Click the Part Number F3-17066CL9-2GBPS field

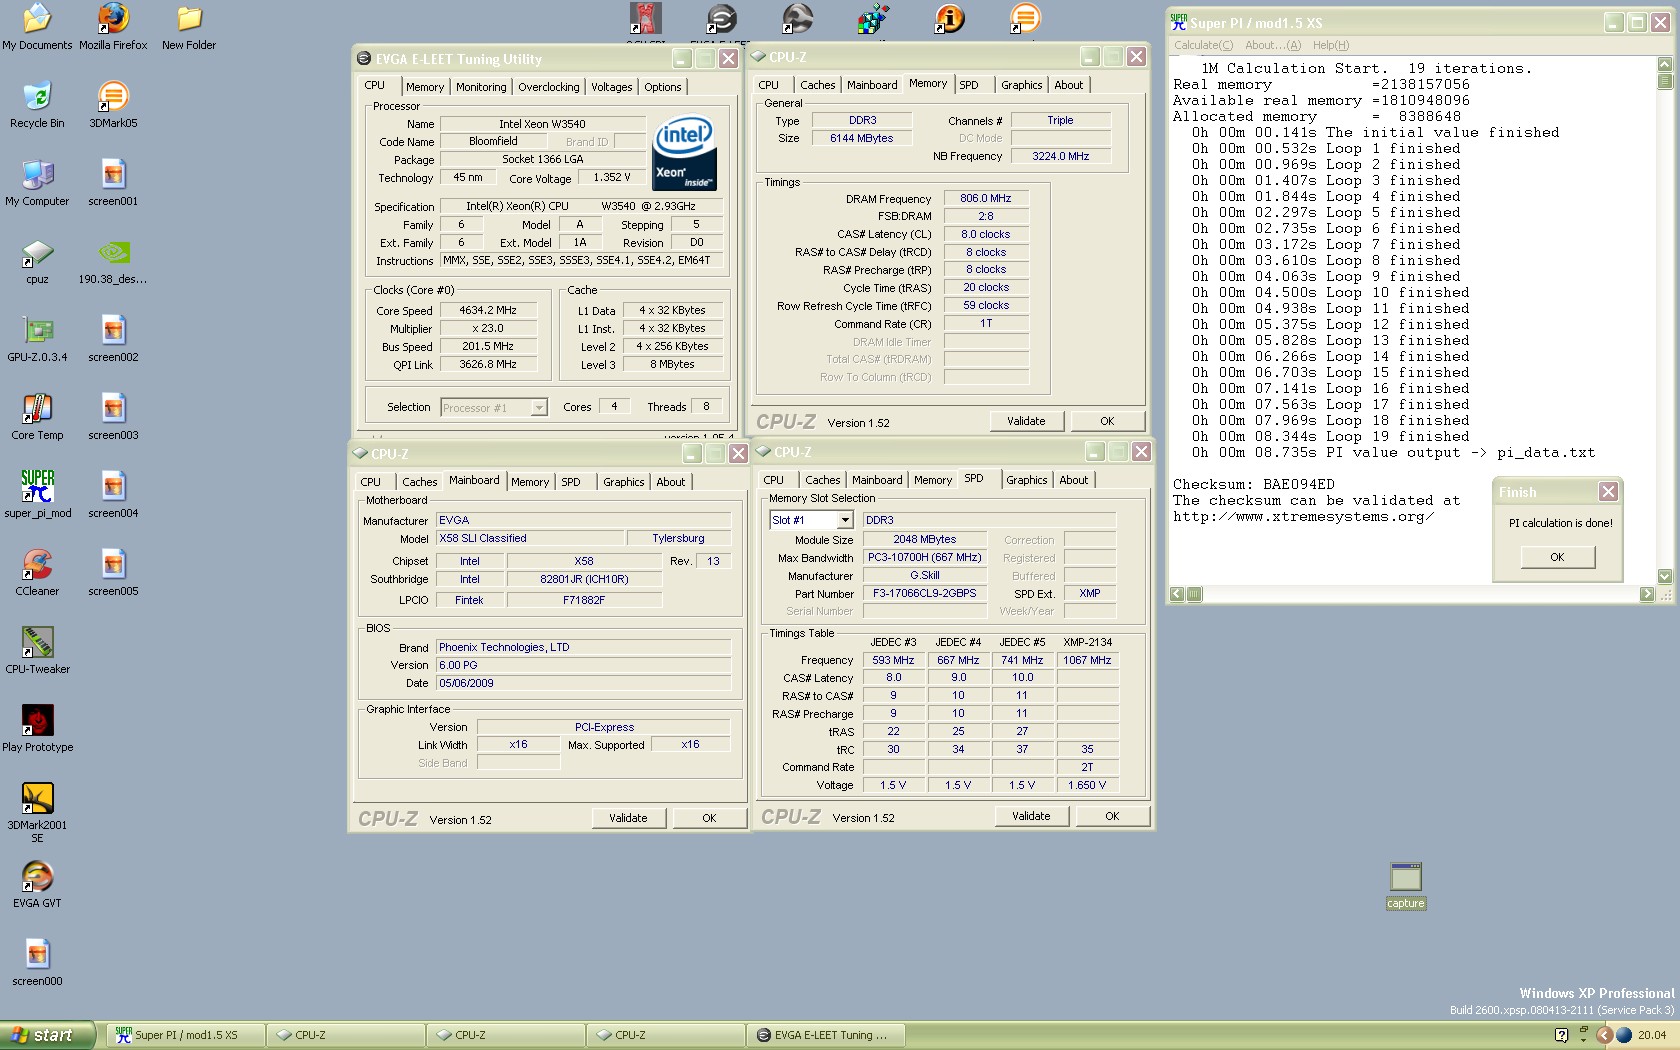coord(924,593)
